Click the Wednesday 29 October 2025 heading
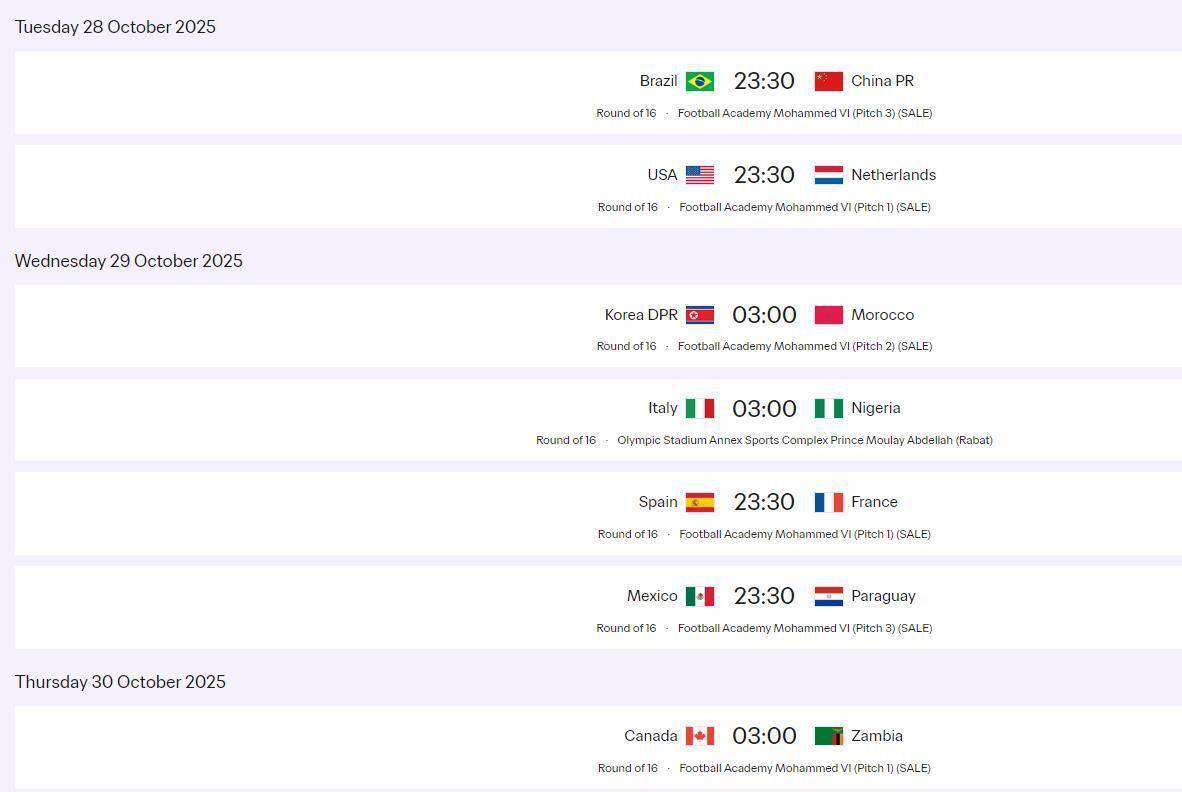Screen dimensions: 1182x792 (x=128, y=261)
